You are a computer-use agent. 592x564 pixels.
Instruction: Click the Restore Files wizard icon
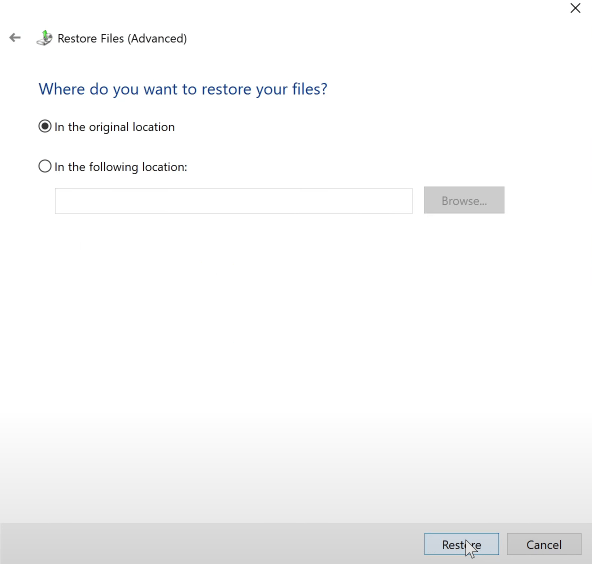tap(45, 38)
